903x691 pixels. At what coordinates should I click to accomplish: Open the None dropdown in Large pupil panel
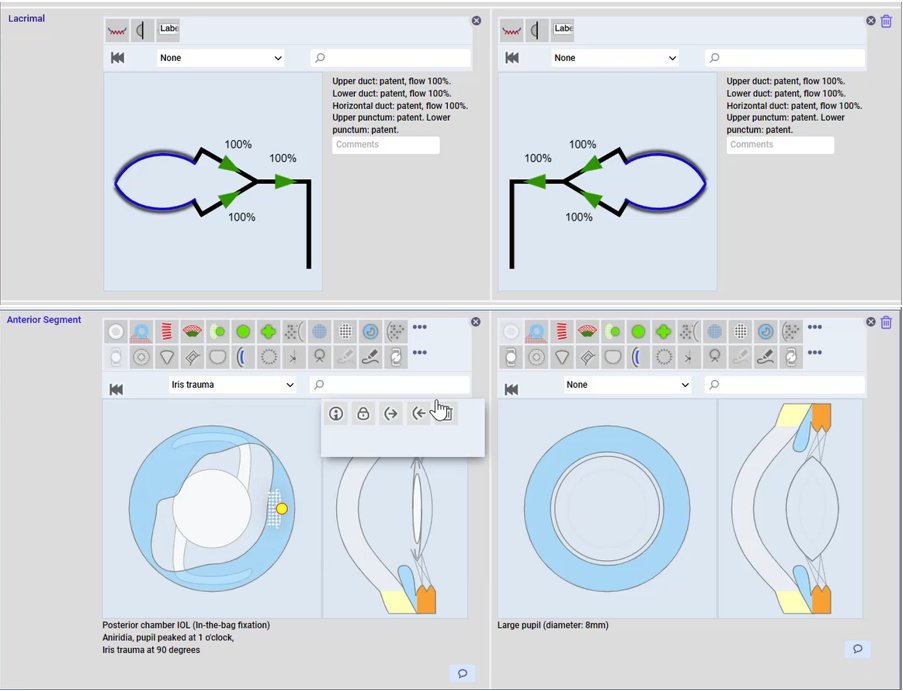click(627, 385)
